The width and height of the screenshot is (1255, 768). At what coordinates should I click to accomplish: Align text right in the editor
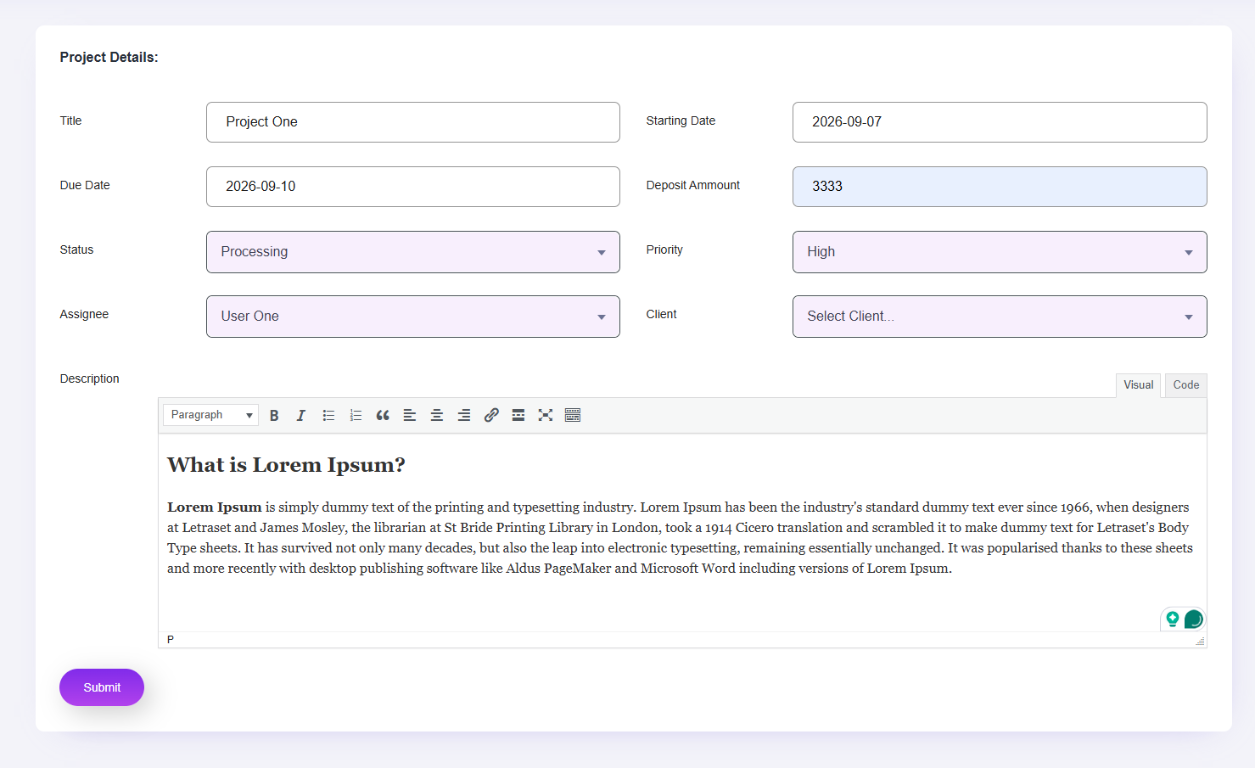click(464, 415)
